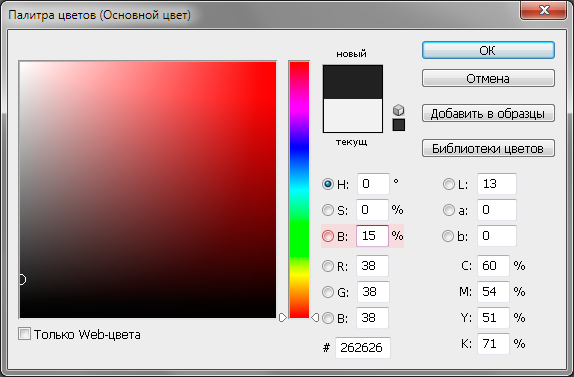Click the out-of-gamut warning cube icon
This screenshot has height=377, width=574.
[399, 110]
